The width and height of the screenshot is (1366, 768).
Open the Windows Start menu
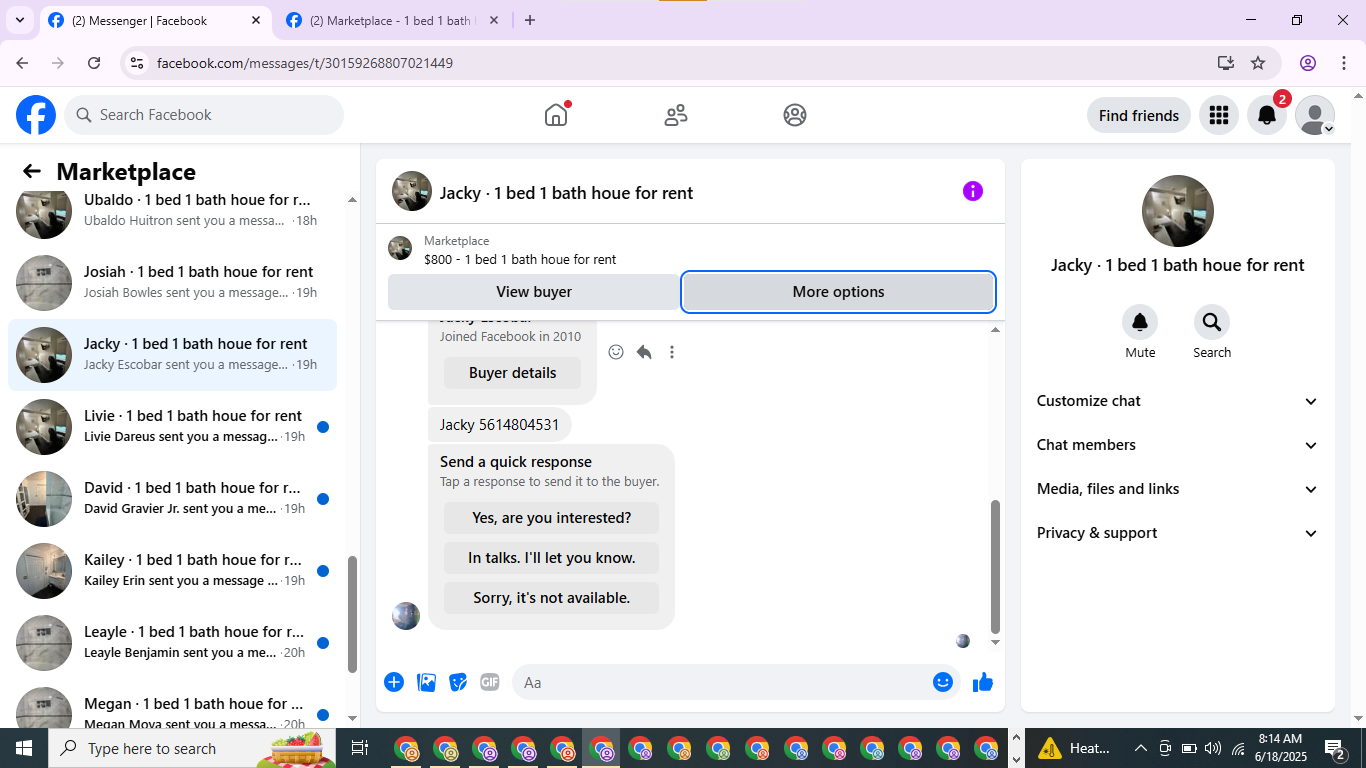(x=24, y=748)
